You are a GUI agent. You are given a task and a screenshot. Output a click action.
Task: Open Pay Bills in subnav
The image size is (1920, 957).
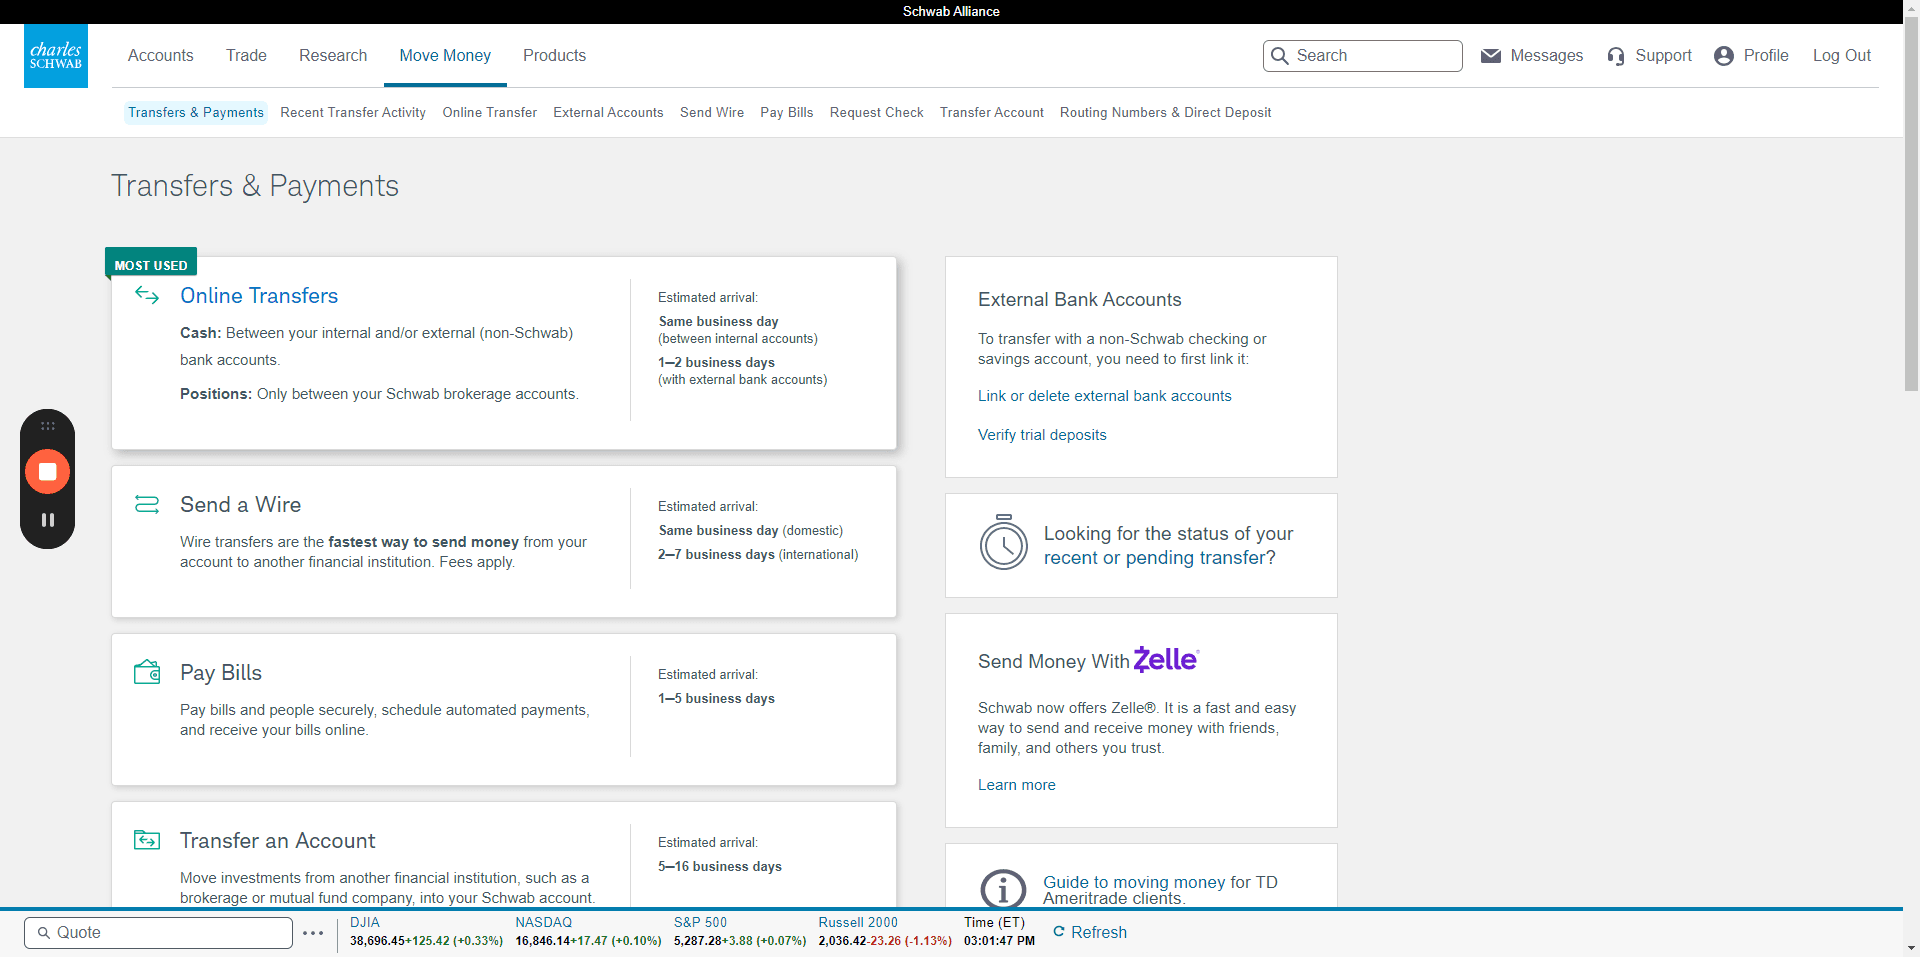pos(787,112)
